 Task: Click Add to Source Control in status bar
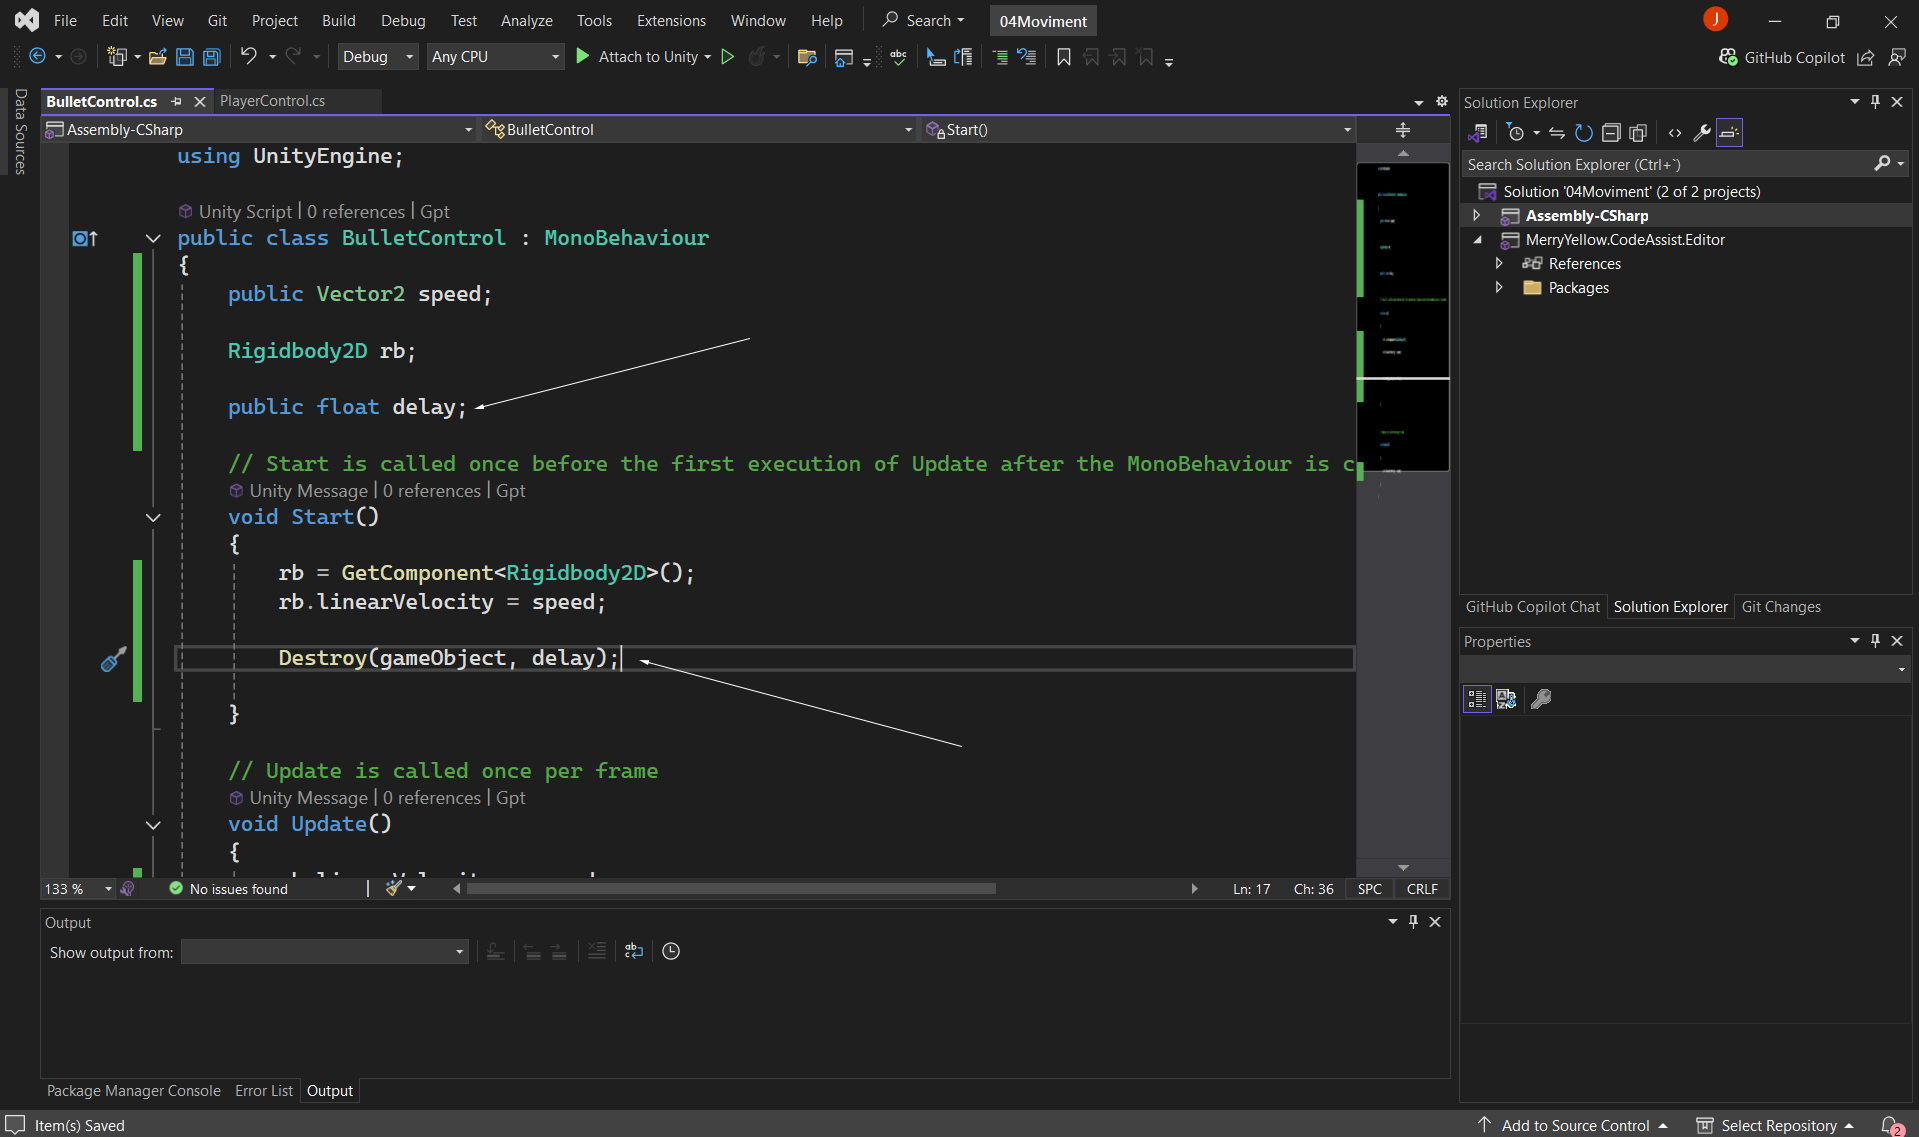click(1574, 1125)
